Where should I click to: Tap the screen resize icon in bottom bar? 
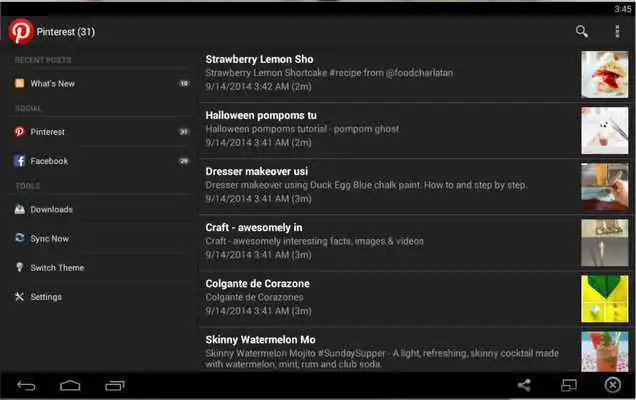pos(569,385)
